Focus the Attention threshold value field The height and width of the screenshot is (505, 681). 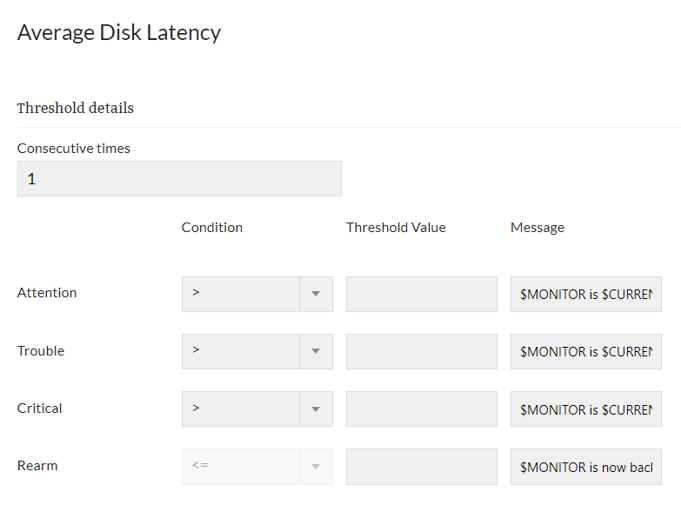pyautogui.click(x=421, y=294)
